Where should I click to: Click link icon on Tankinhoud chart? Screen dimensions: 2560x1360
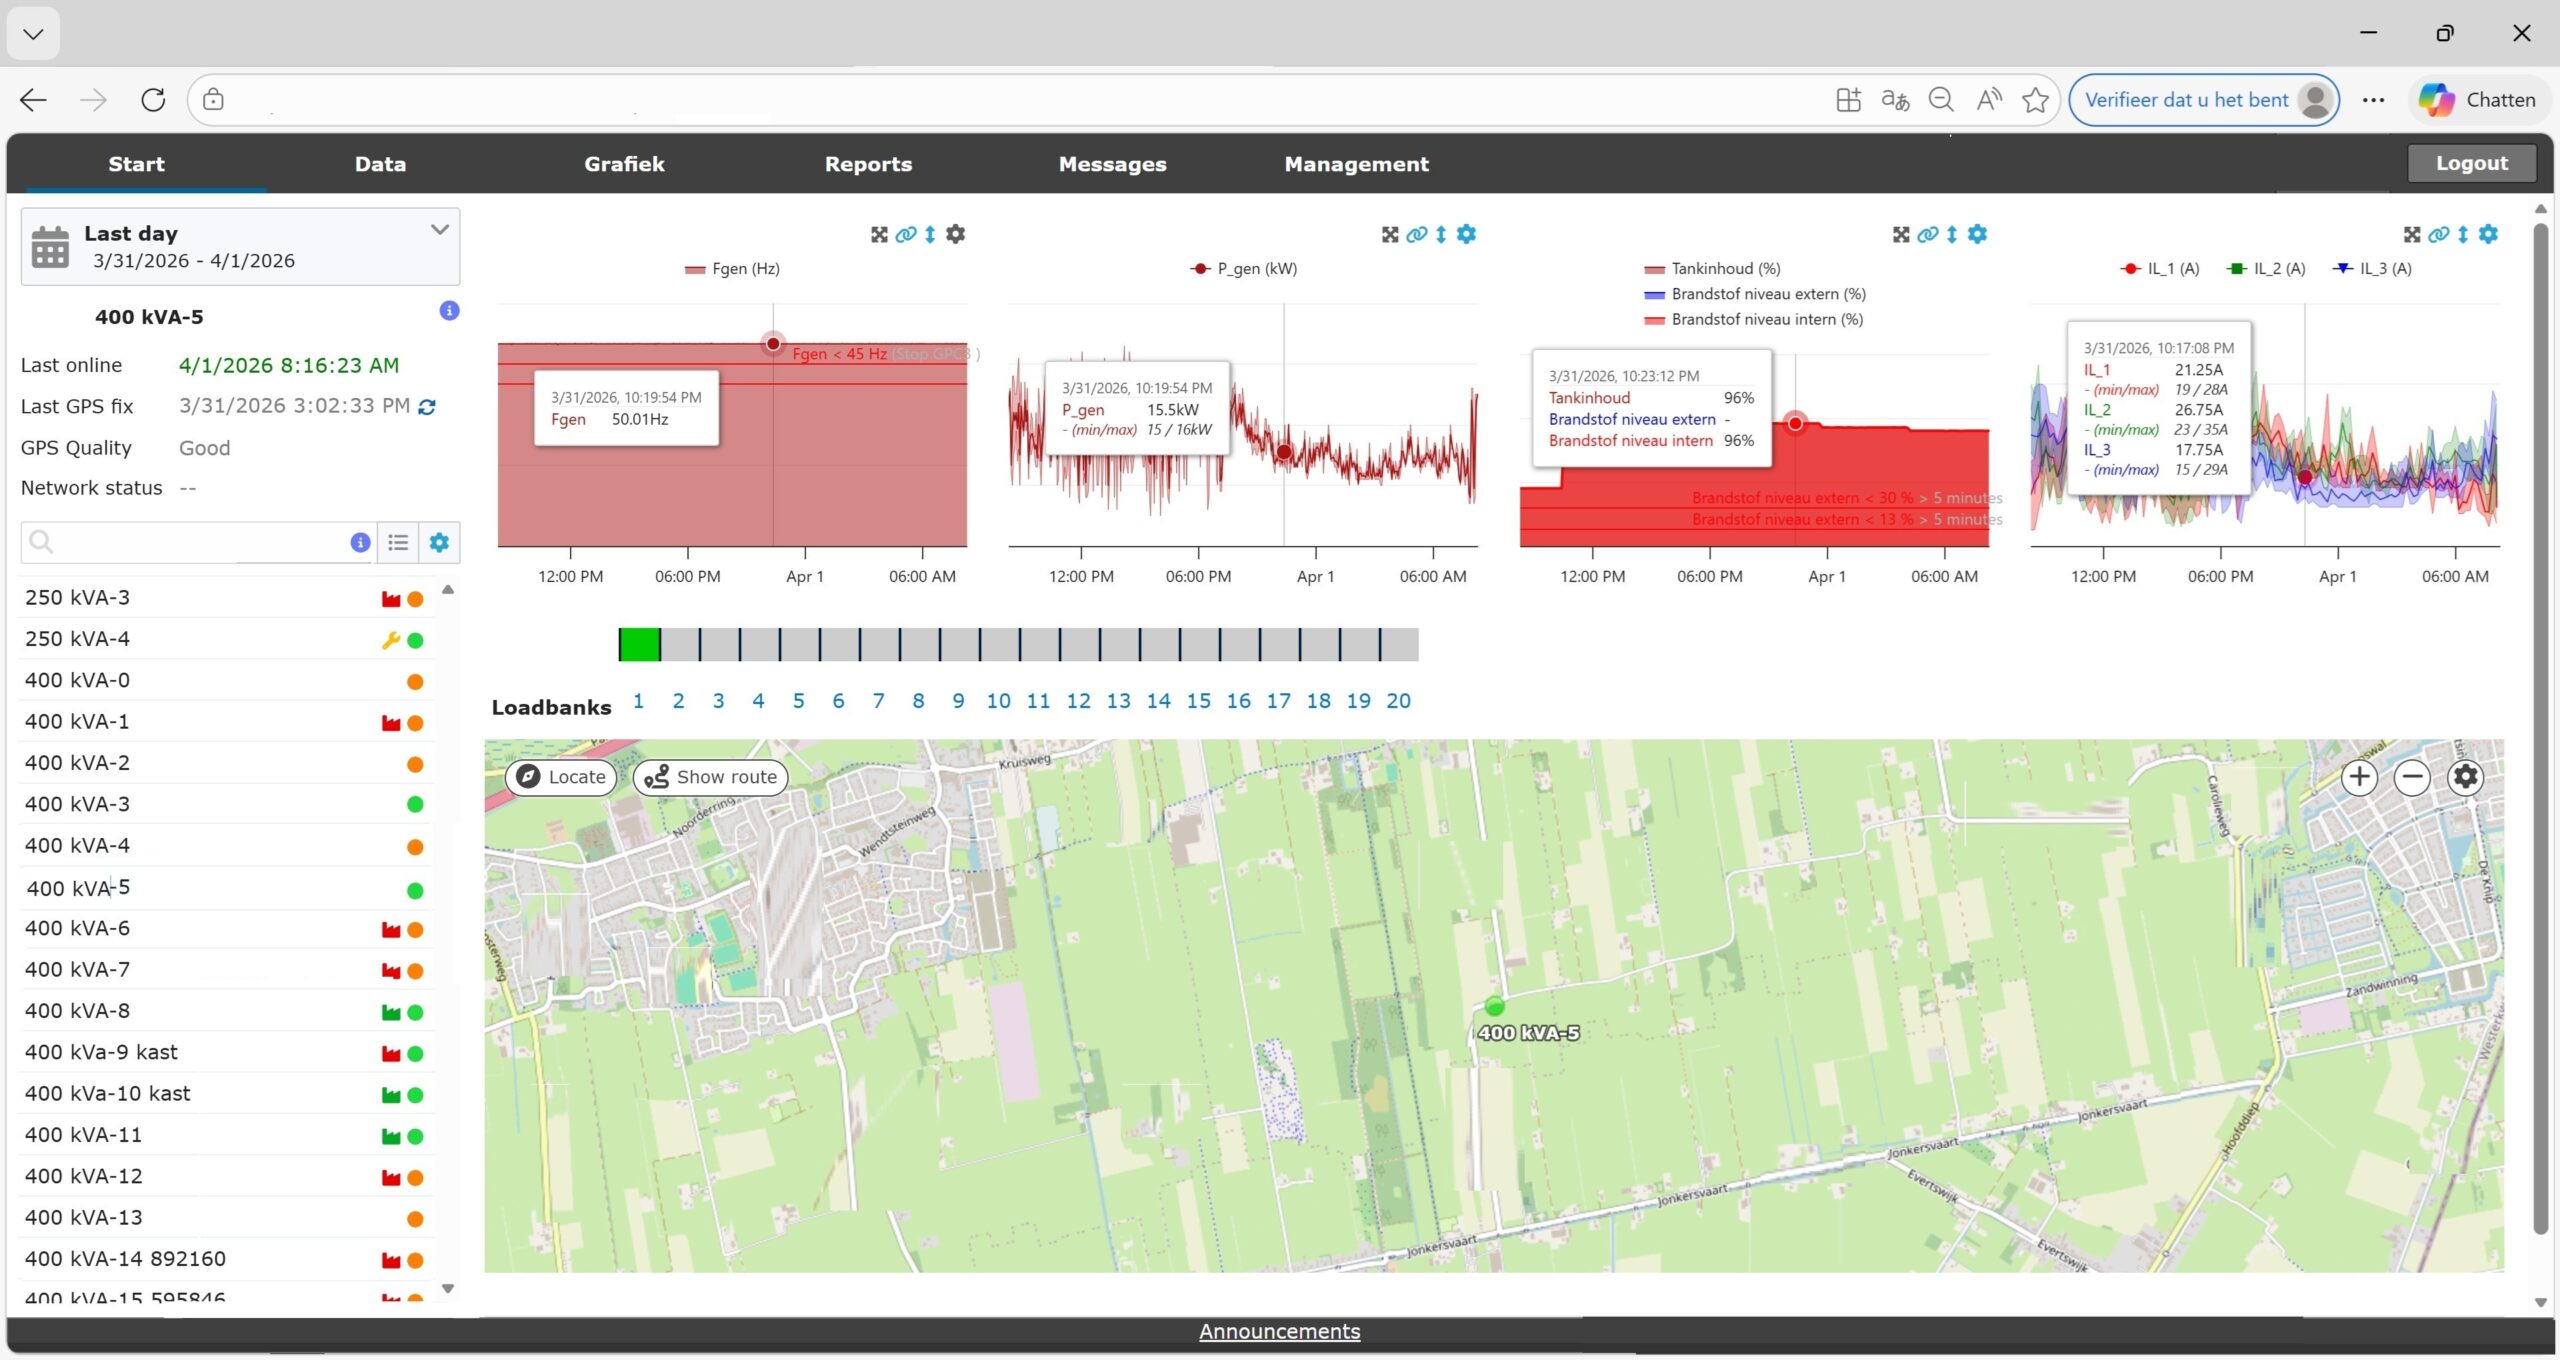tap(1927, 234)
